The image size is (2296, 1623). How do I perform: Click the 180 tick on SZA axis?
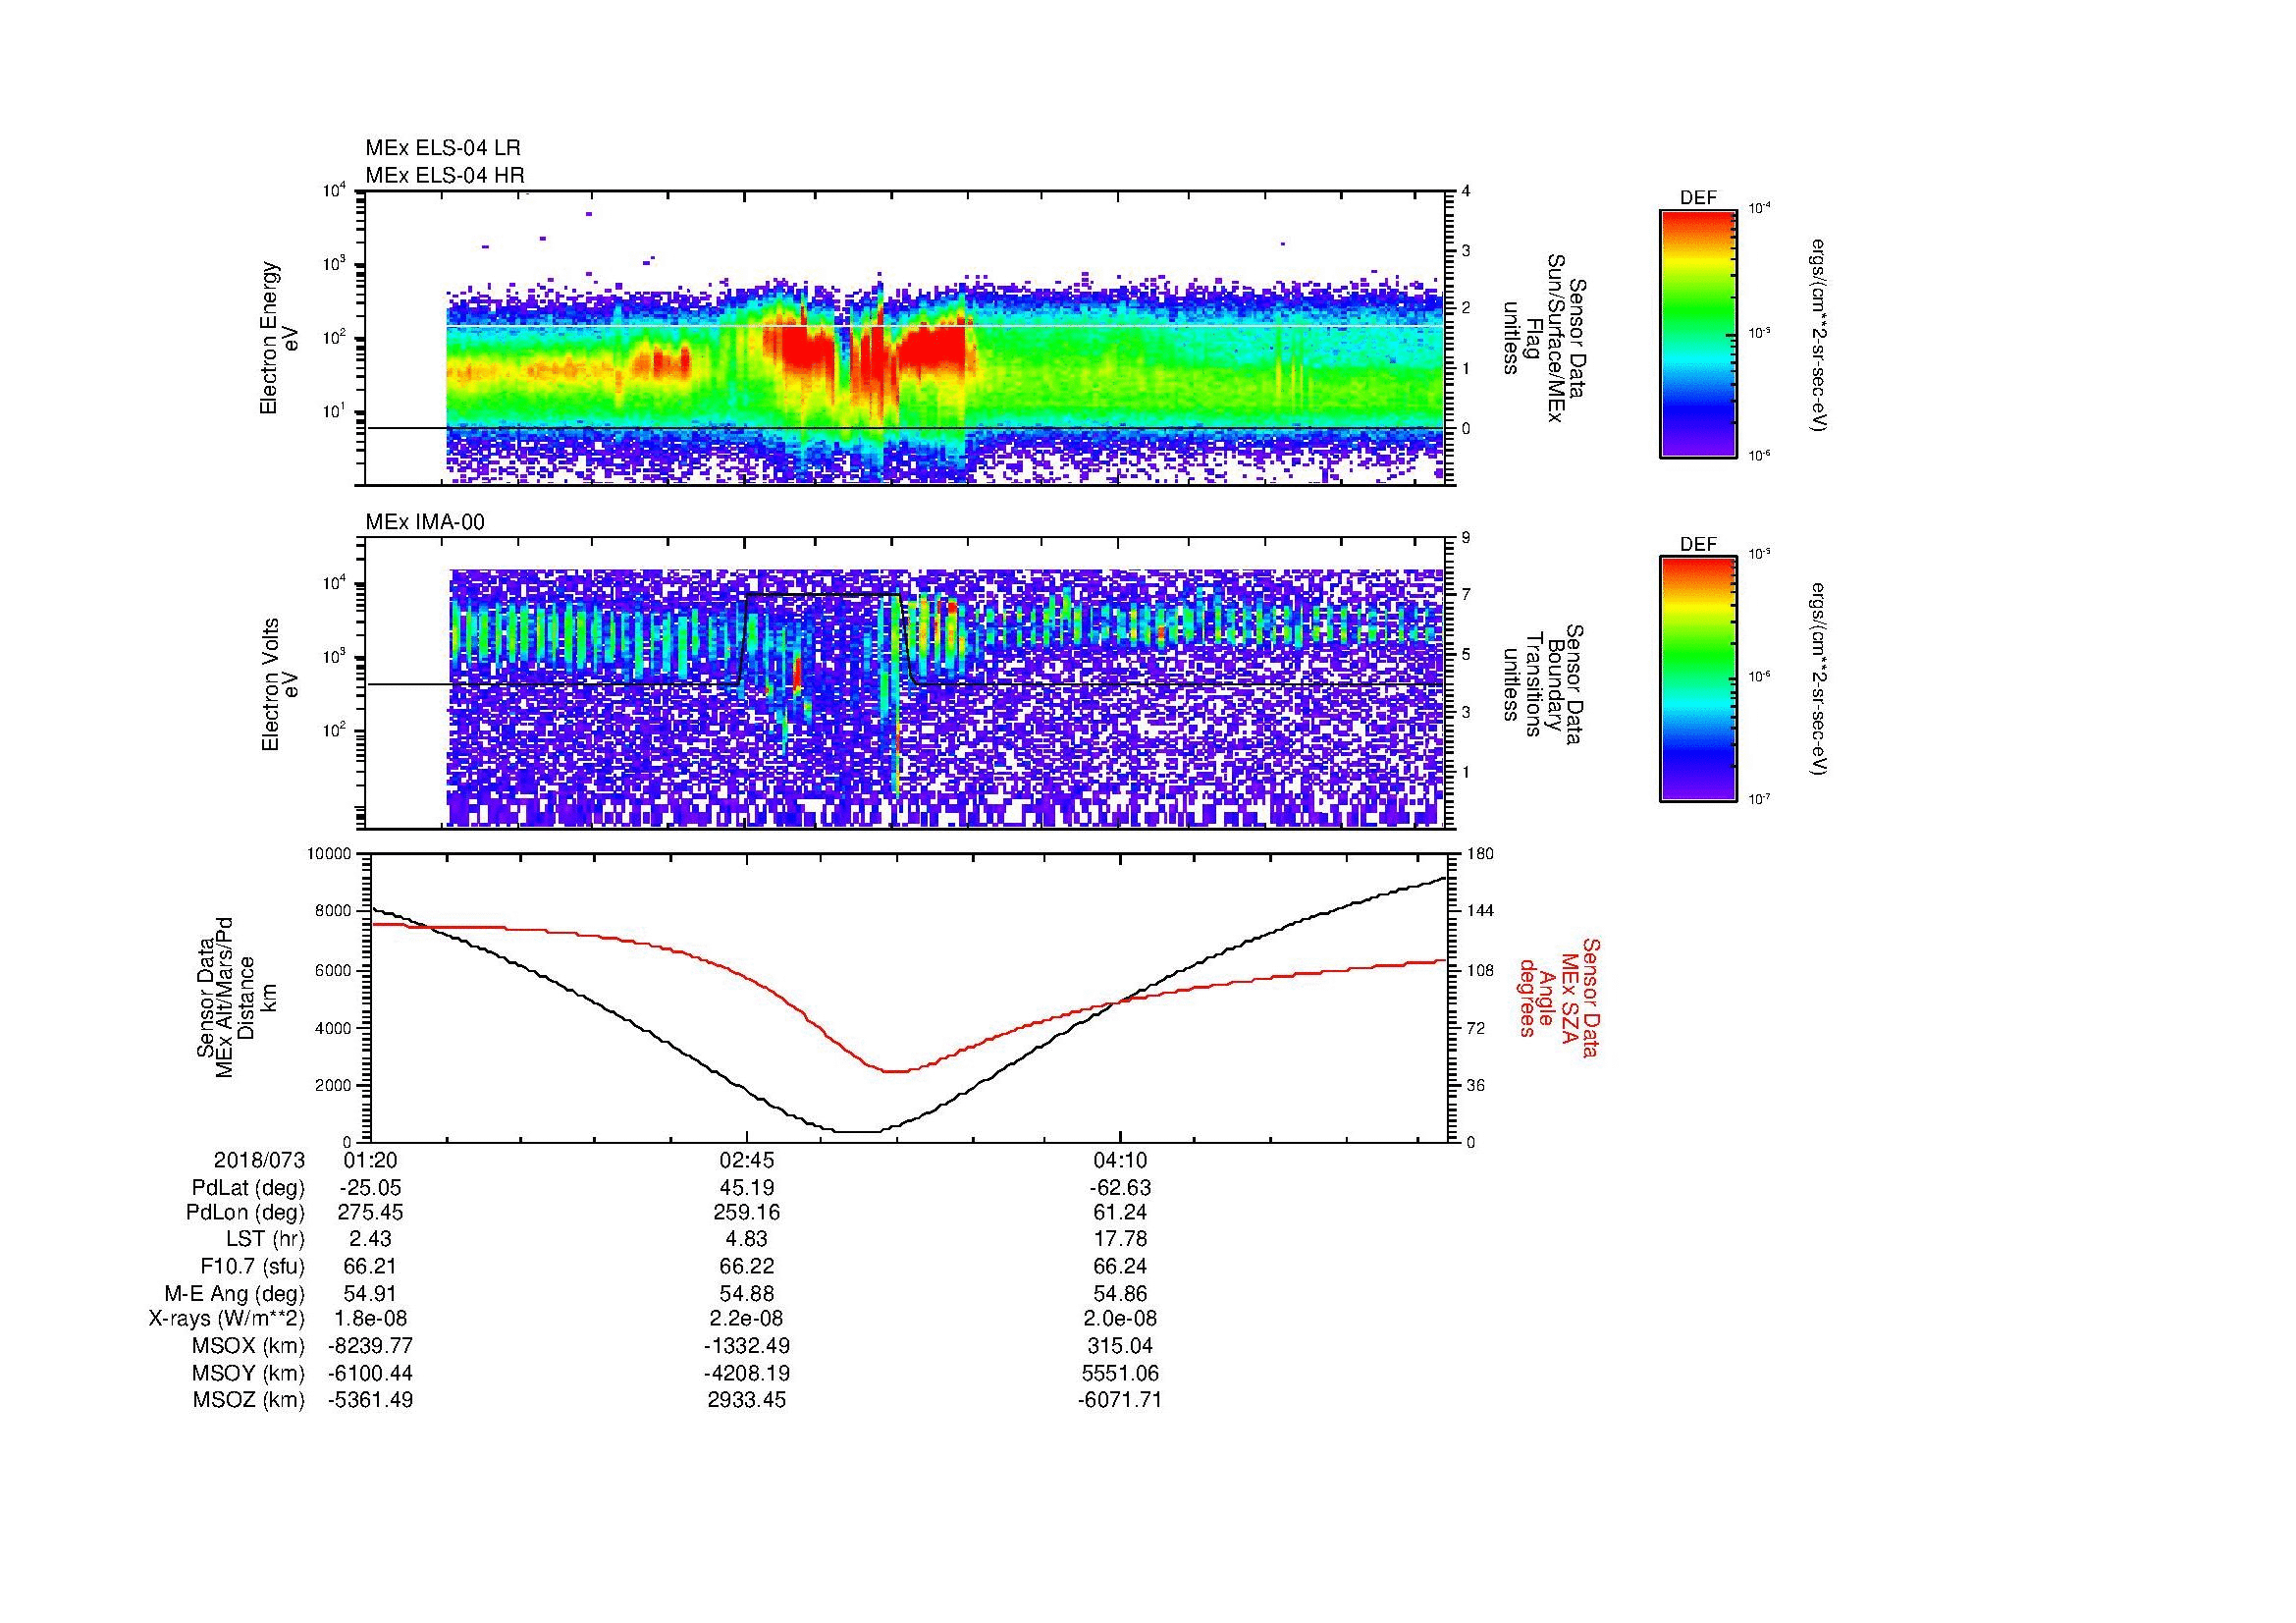1481,854
